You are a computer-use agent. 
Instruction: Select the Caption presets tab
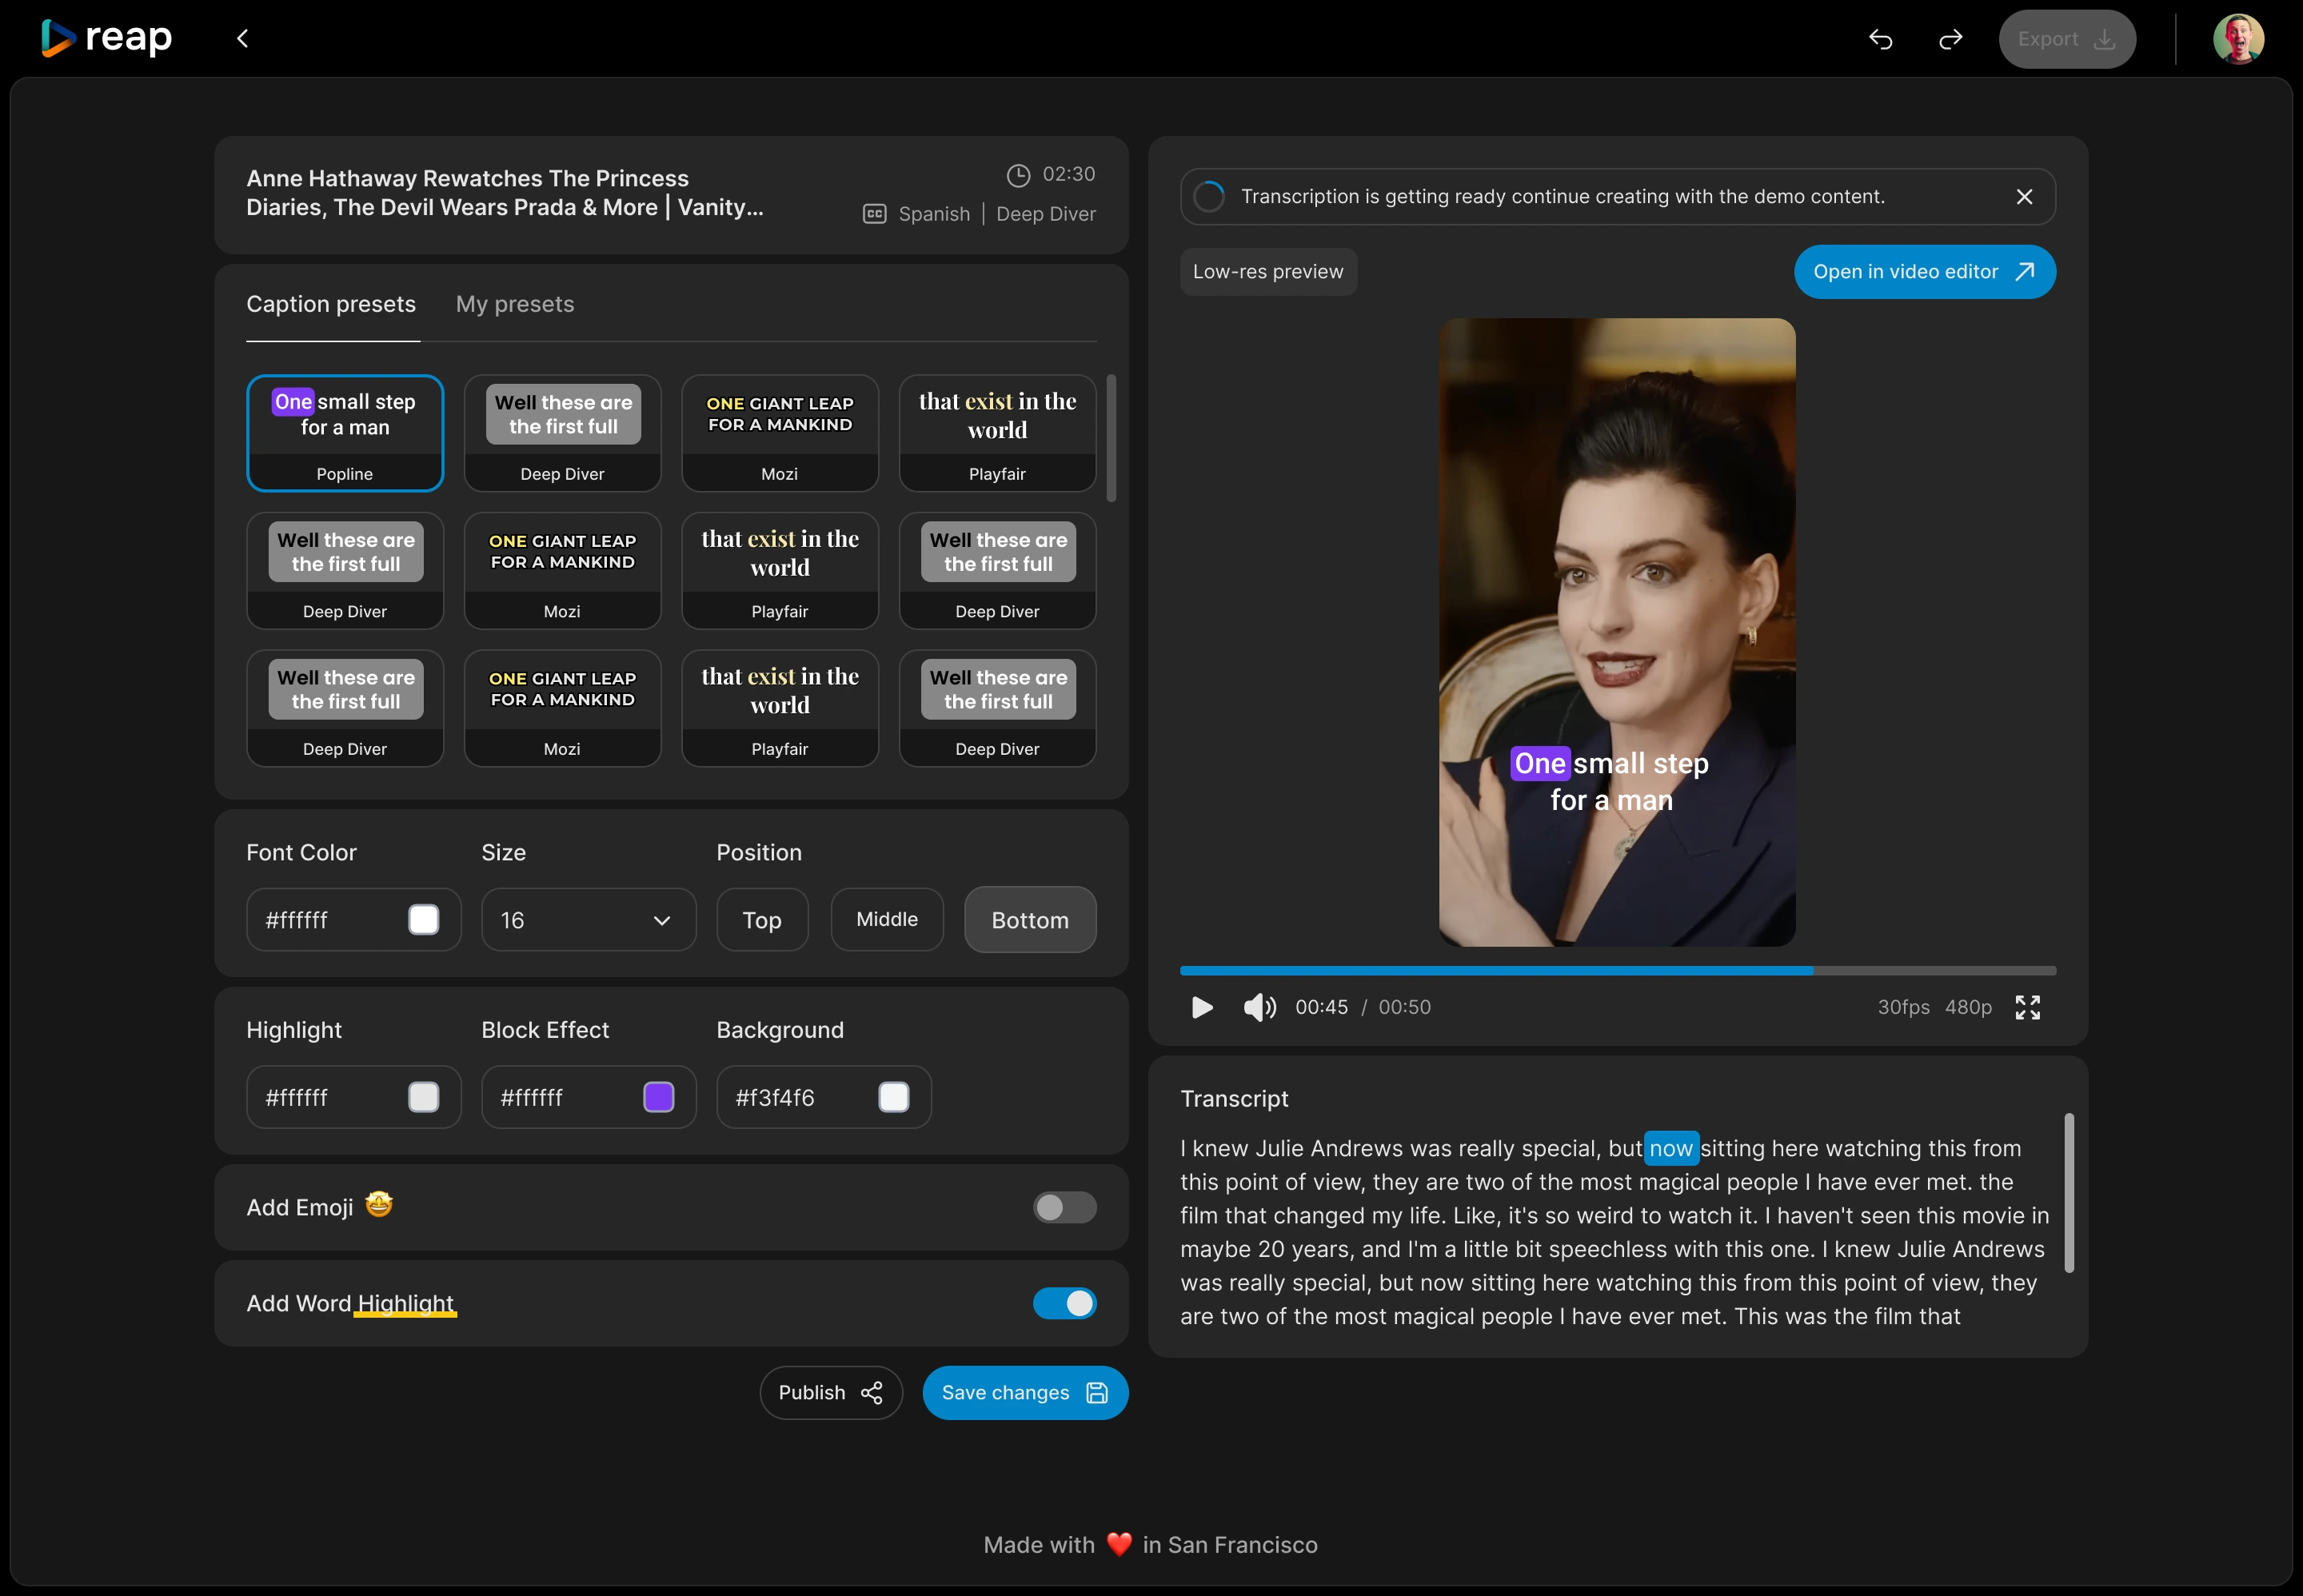331,304
